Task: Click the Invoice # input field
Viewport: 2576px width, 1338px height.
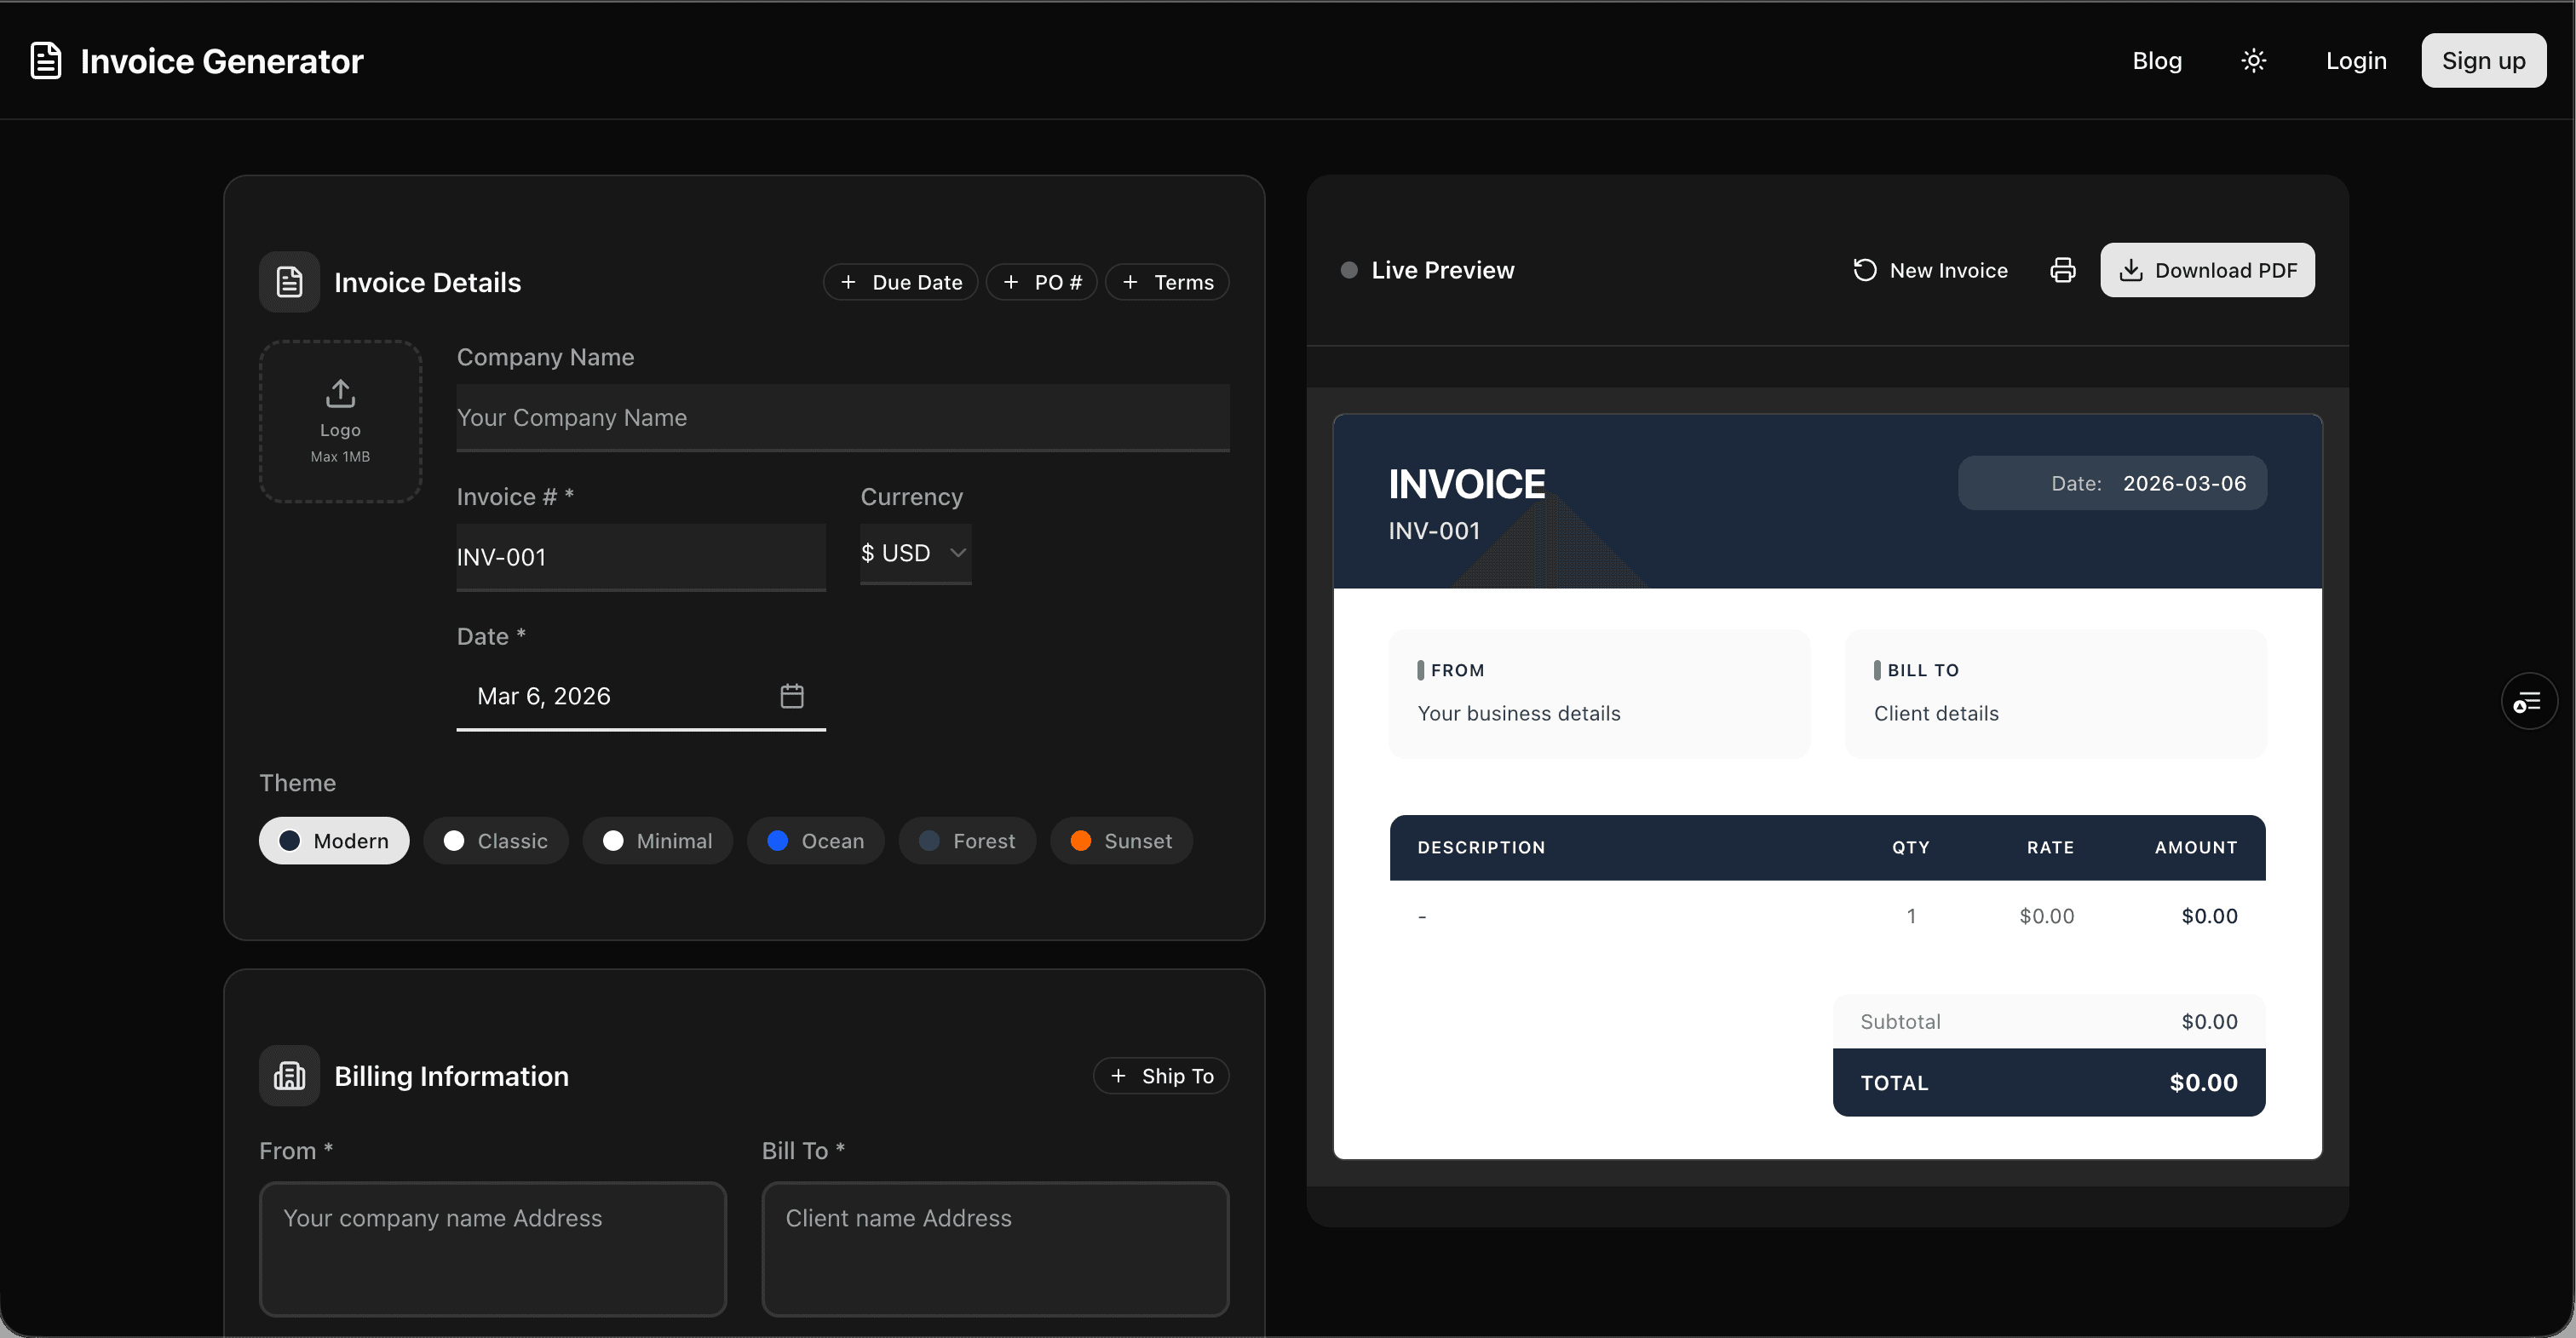Action: pos(640,557)
